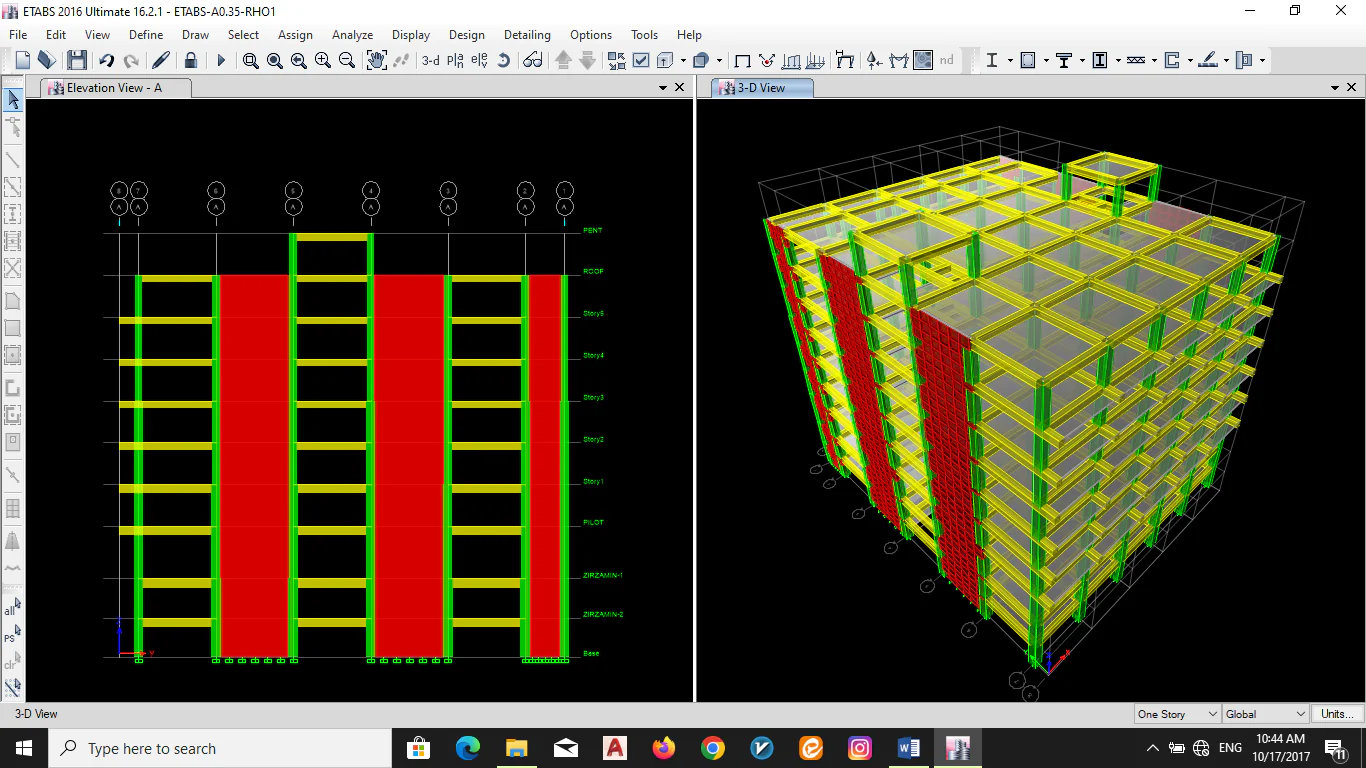Click the Save model floppy icon
This screenshot has height=768, width=1366.
76,61
